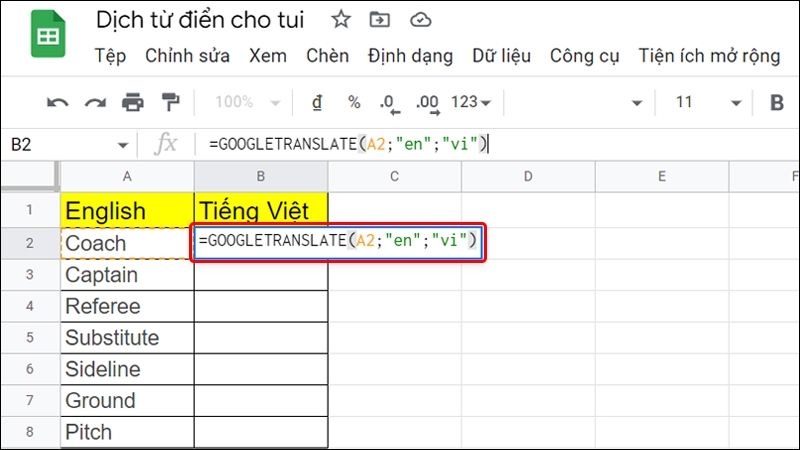The image size is (800, 450).
Task: Select the cell containing Coach
Action: point(127,243)
